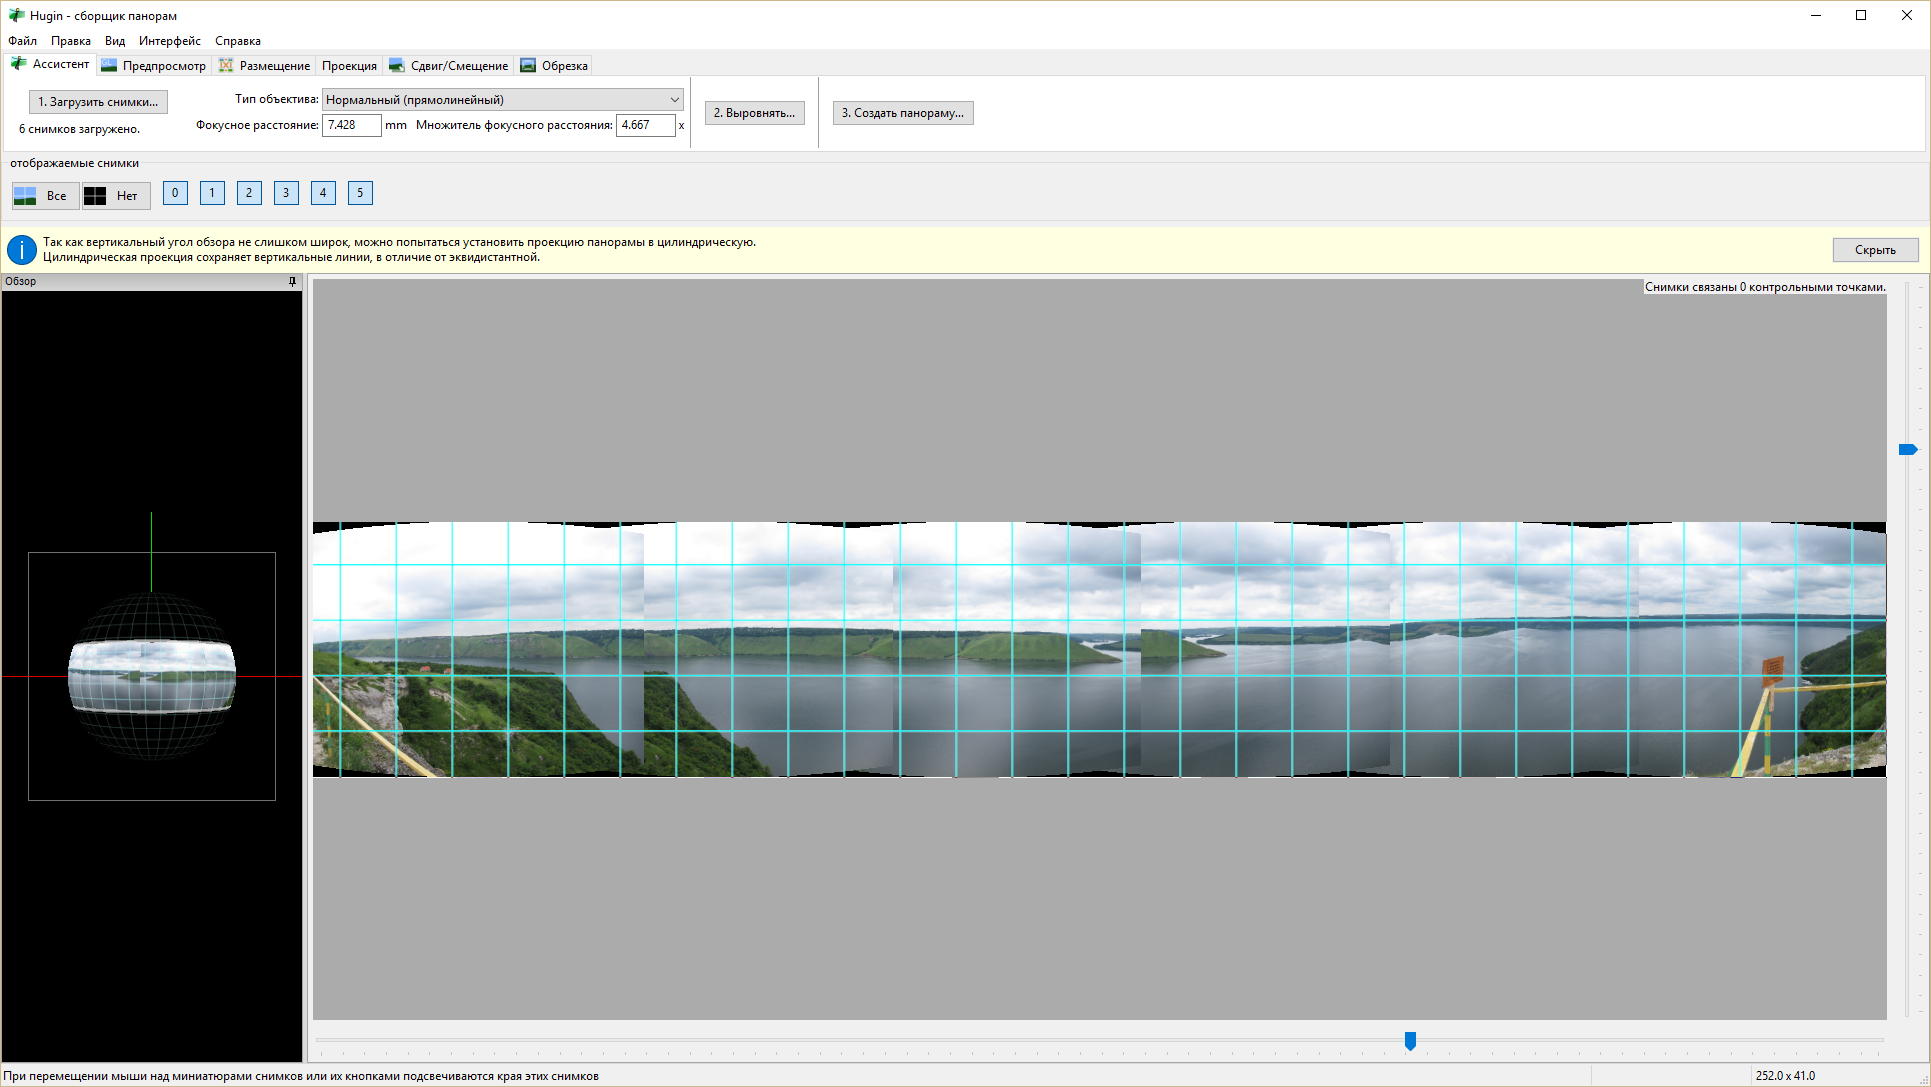The height and width of the screenshot is (1087, 1931).
Task: Click the Размещение tab icon
Action: [x=227, y=66]
